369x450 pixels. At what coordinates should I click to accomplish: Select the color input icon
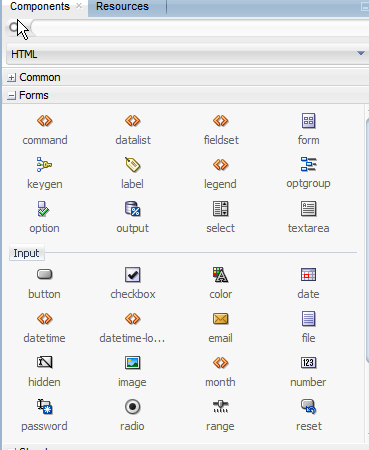point(220,275)
